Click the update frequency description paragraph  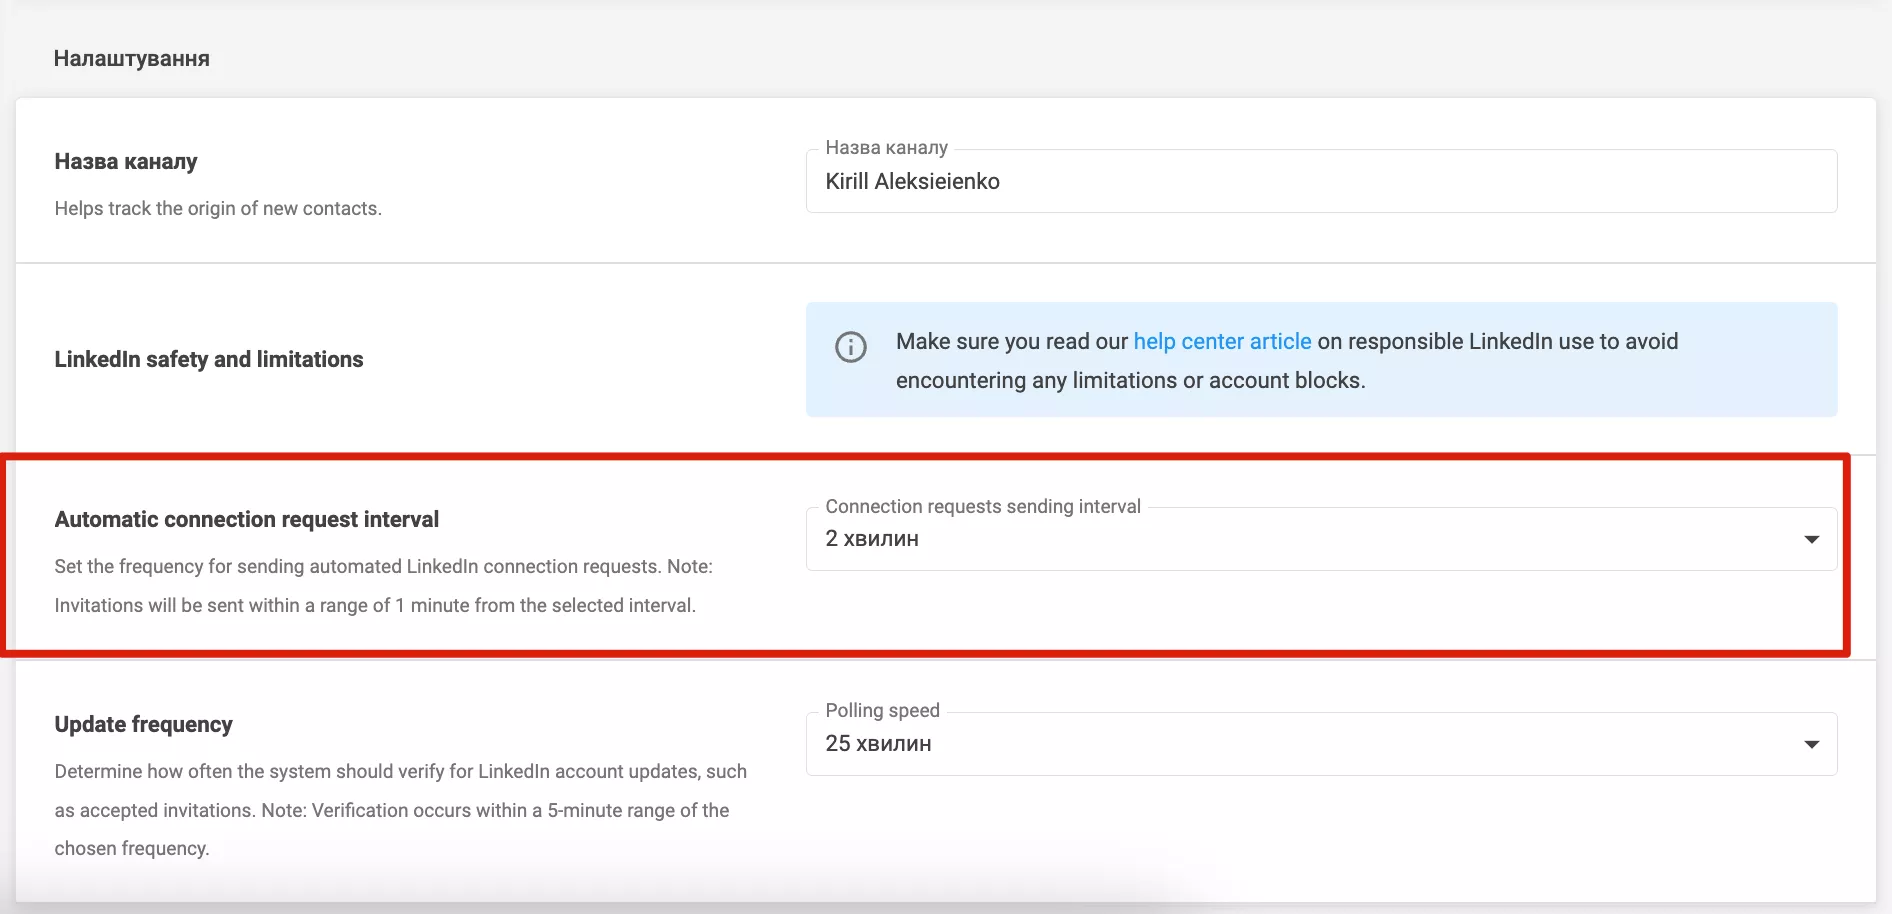click(401, 810)
